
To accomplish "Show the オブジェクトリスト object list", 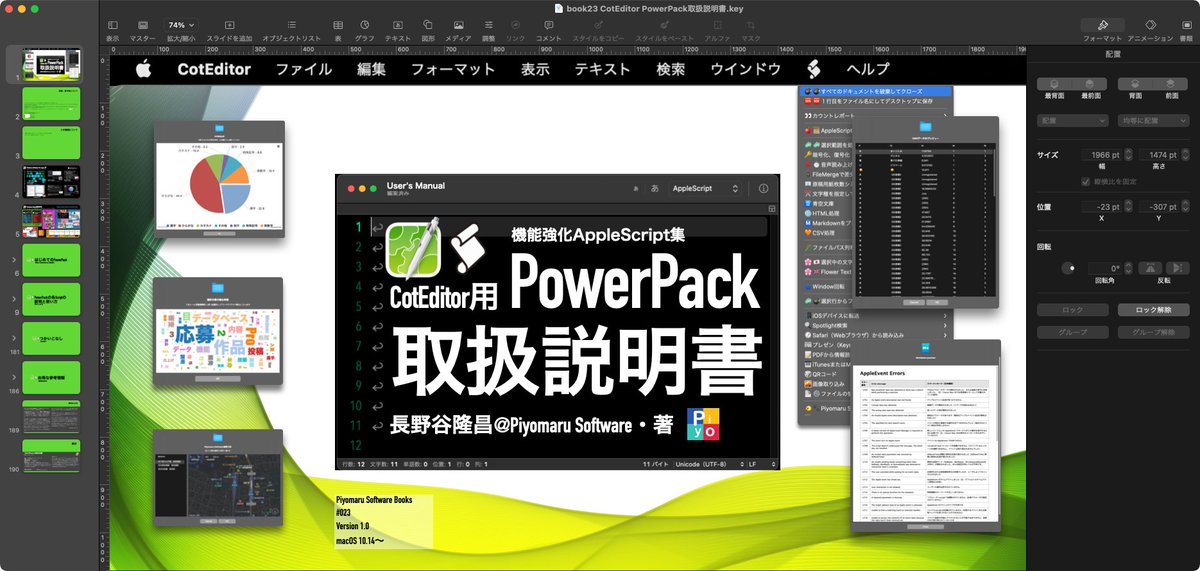I will click(291, 24).
